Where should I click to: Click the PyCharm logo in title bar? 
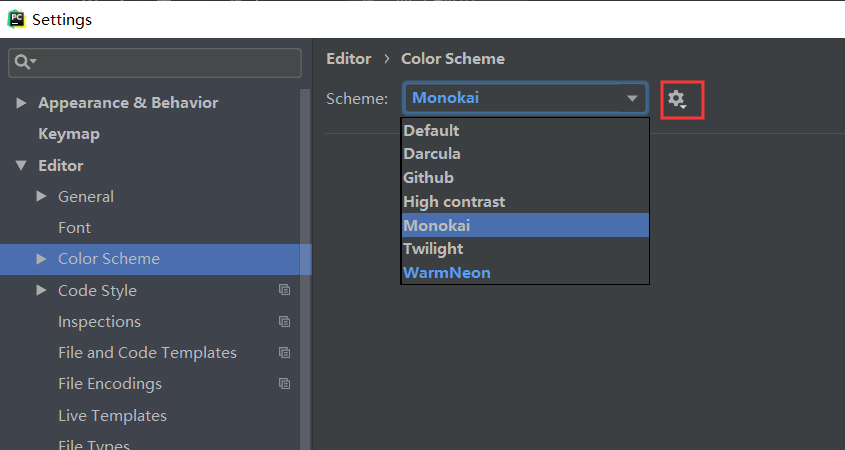[16, 19]
